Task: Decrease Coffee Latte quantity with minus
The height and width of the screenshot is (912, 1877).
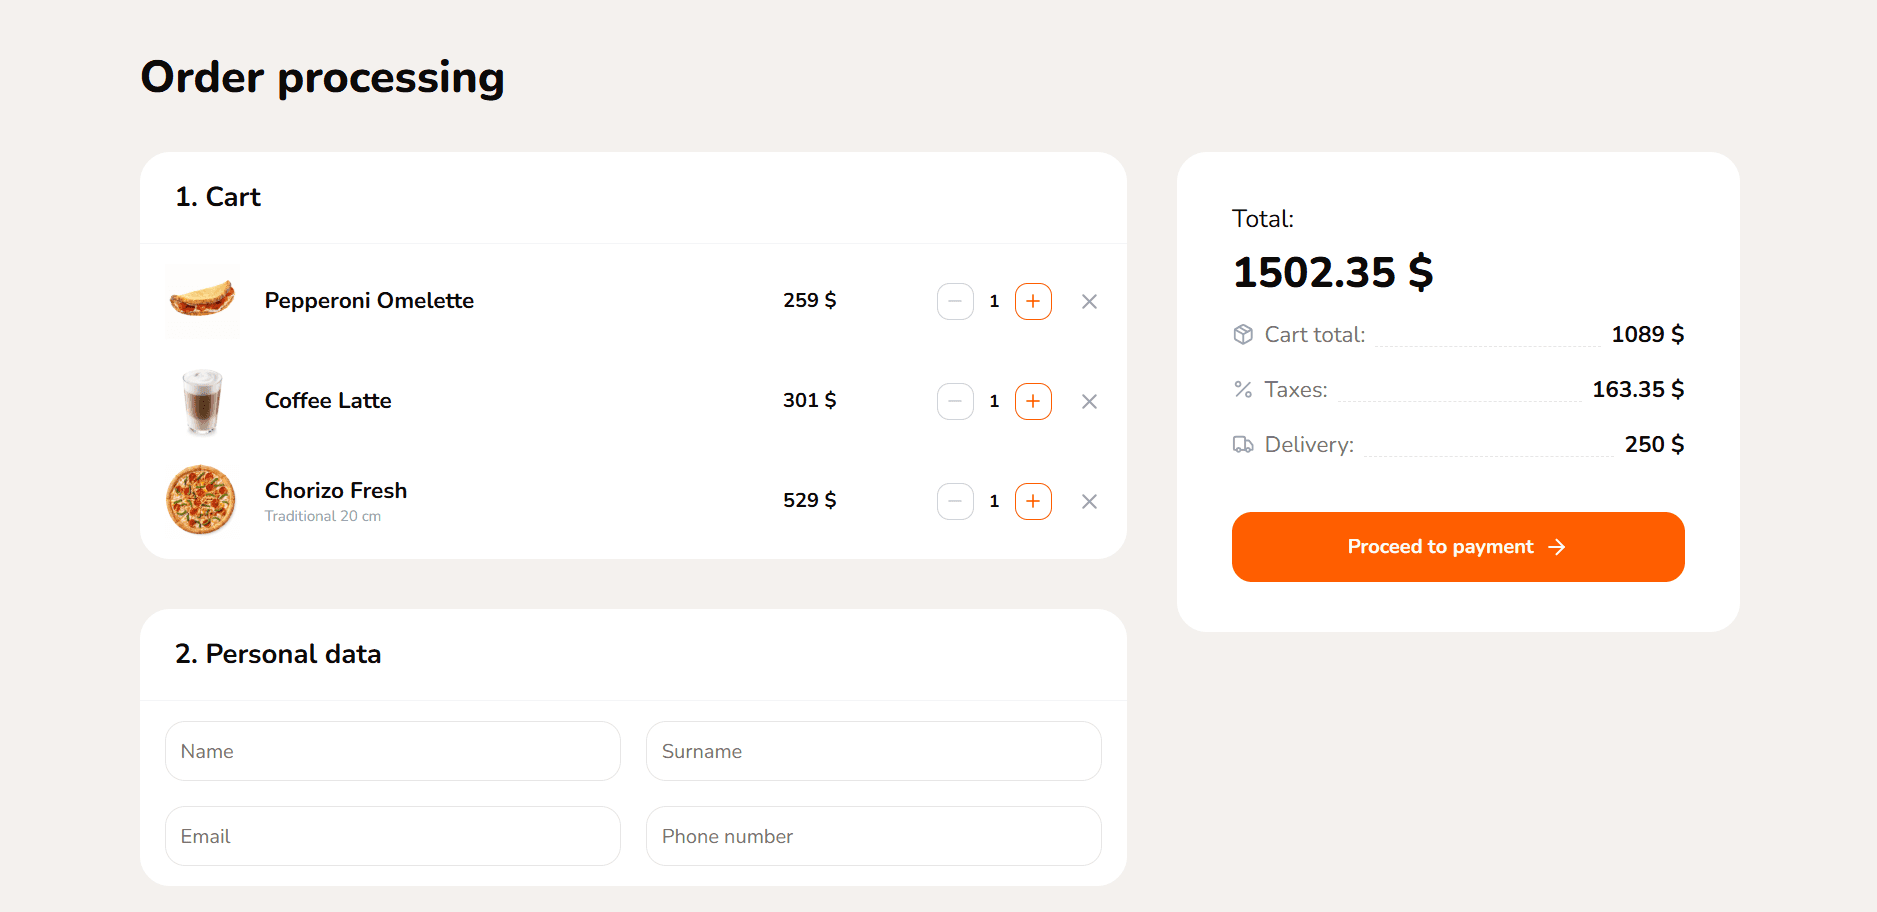Action: coord(955,401)
